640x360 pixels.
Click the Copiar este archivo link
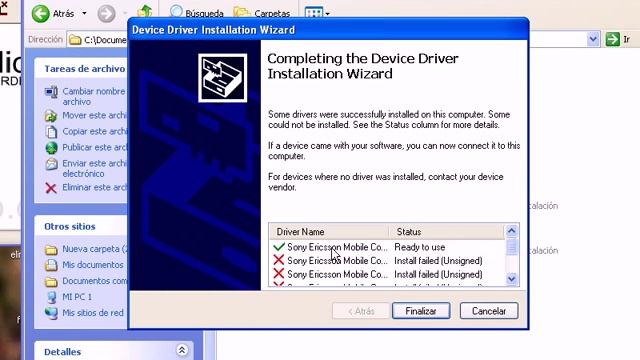pyautogui.click(x=94, y=131)
